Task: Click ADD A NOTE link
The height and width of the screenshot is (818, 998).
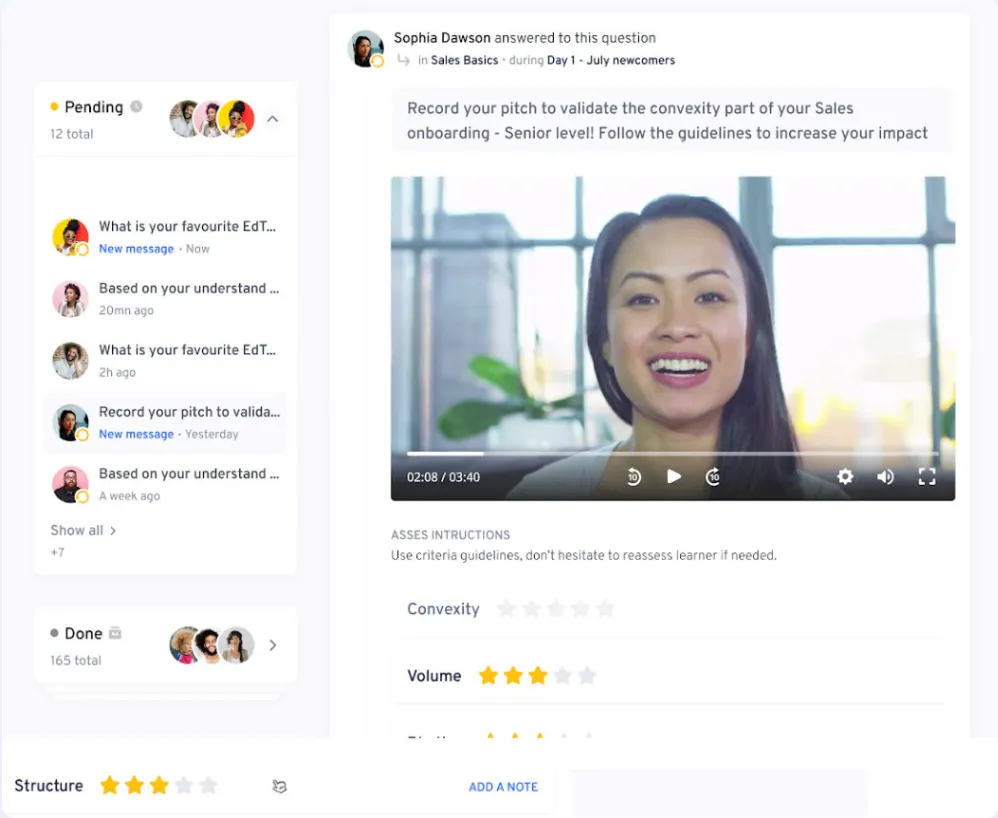Action: tap(503, 787)
